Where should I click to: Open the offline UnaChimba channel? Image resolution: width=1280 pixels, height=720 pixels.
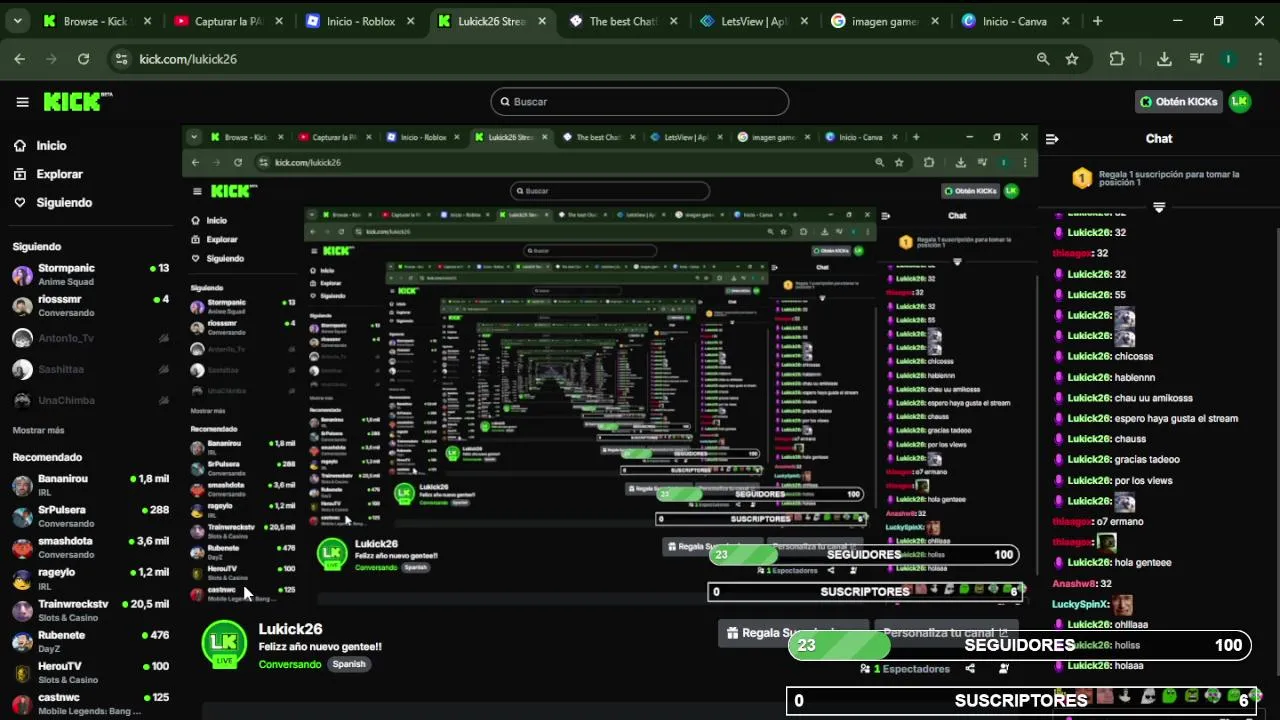(x=90, y=400)
